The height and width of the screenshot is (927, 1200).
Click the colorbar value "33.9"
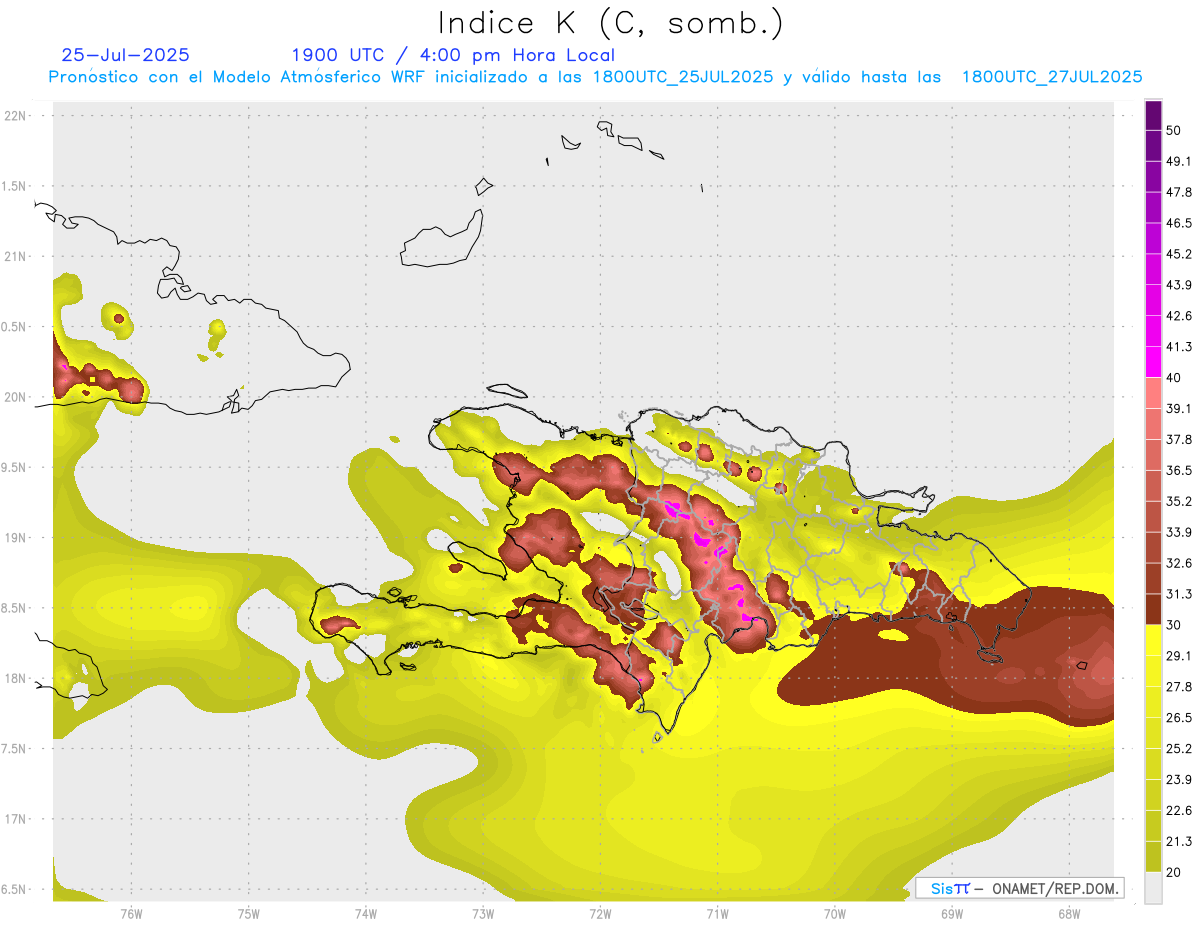pyautogui.click(x=1178, y=532)
